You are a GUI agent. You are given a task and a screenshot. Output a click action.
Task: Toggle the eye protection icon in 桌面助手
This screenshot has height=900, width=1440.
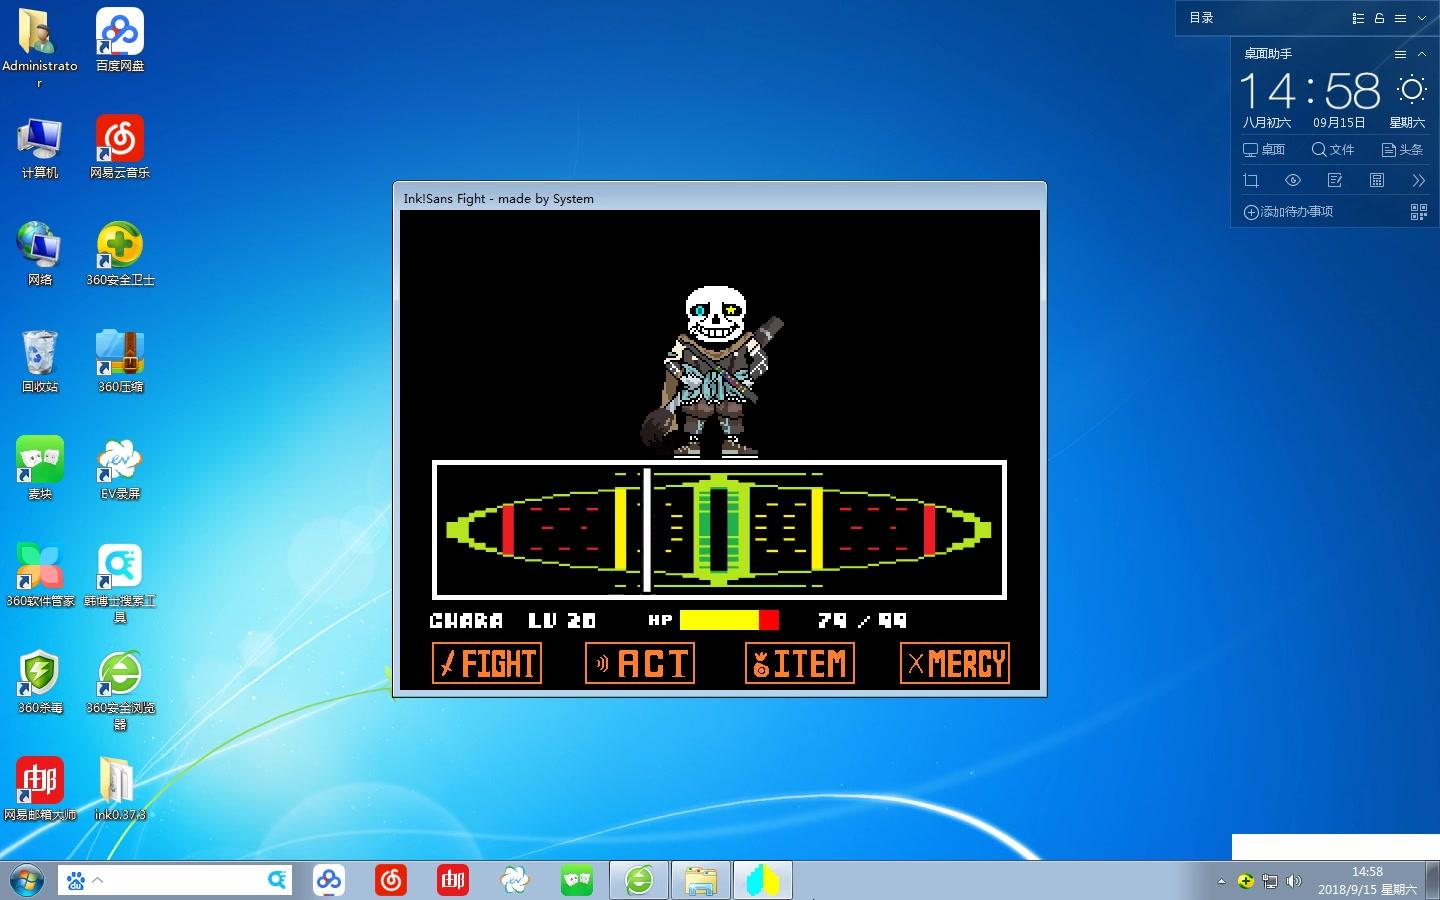[1293, 180]
